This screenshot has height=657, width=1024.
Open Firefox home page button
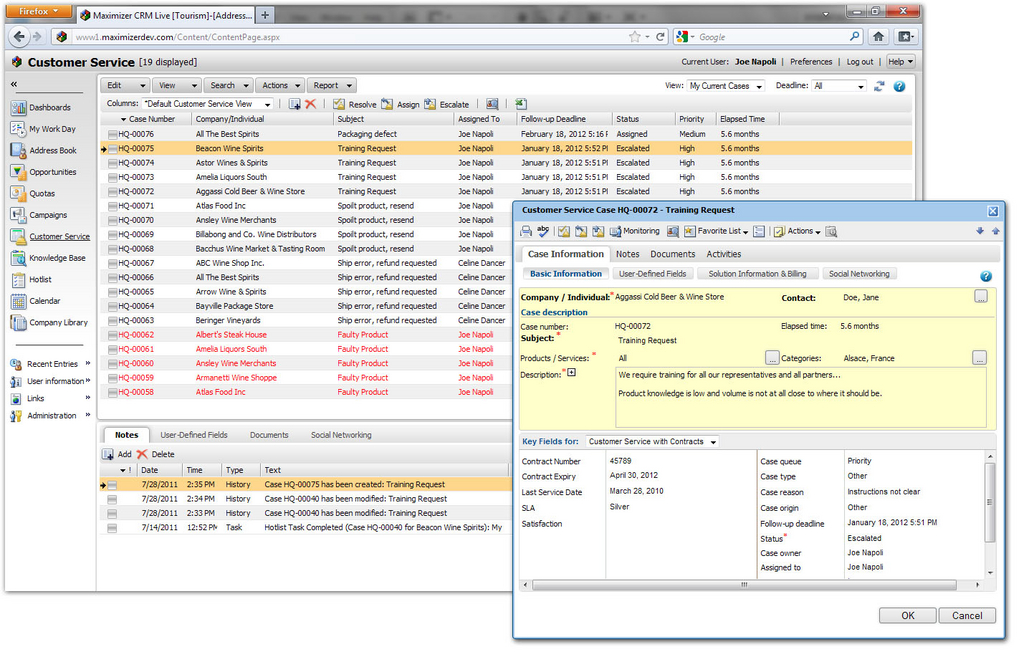(x=878, y=37)
